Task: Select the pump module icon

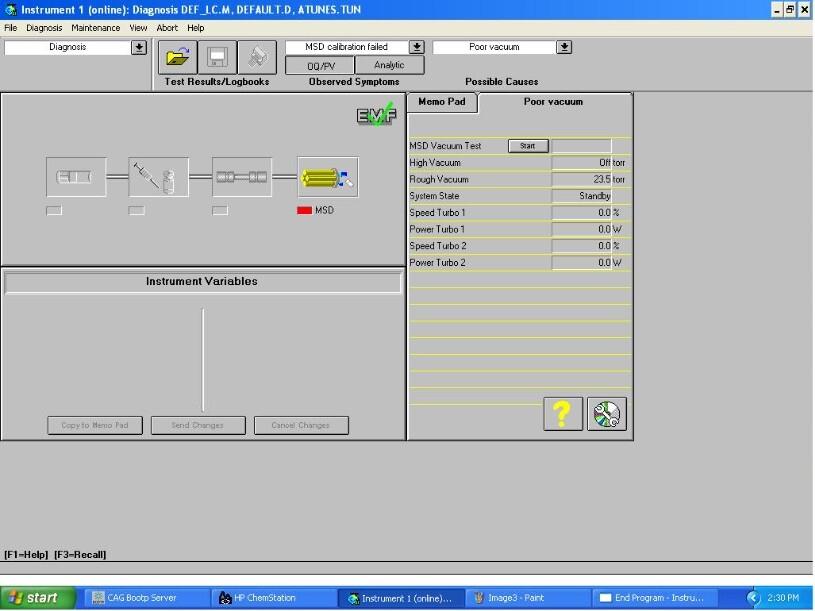Action: click(76, 177)
